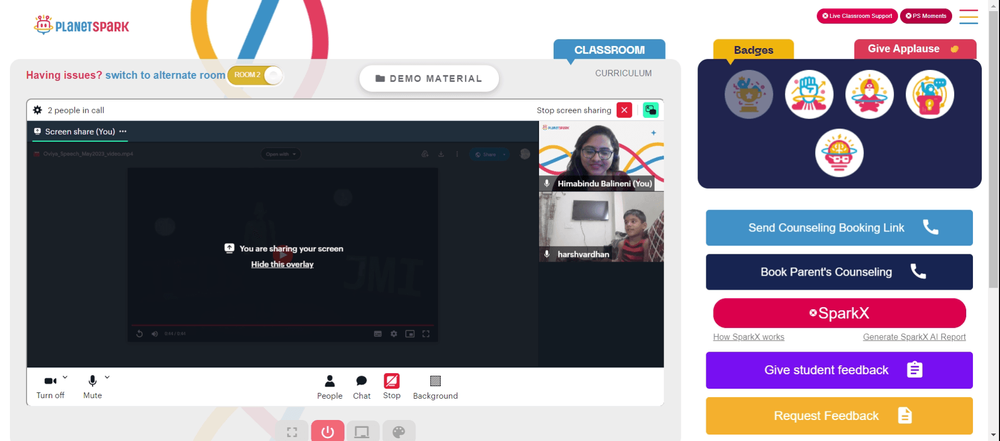Open the People panel
This screenshot has width=1000, height=441.
coord(330,387)
